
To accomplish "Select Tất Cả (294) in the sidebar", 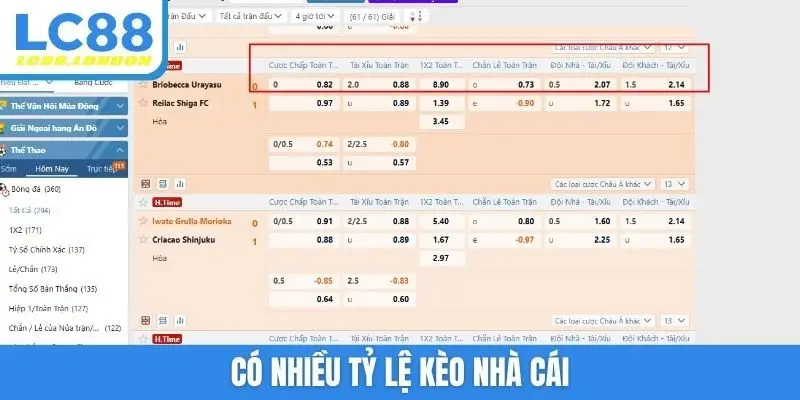I will pyautogui.click(x=30, y=210).
